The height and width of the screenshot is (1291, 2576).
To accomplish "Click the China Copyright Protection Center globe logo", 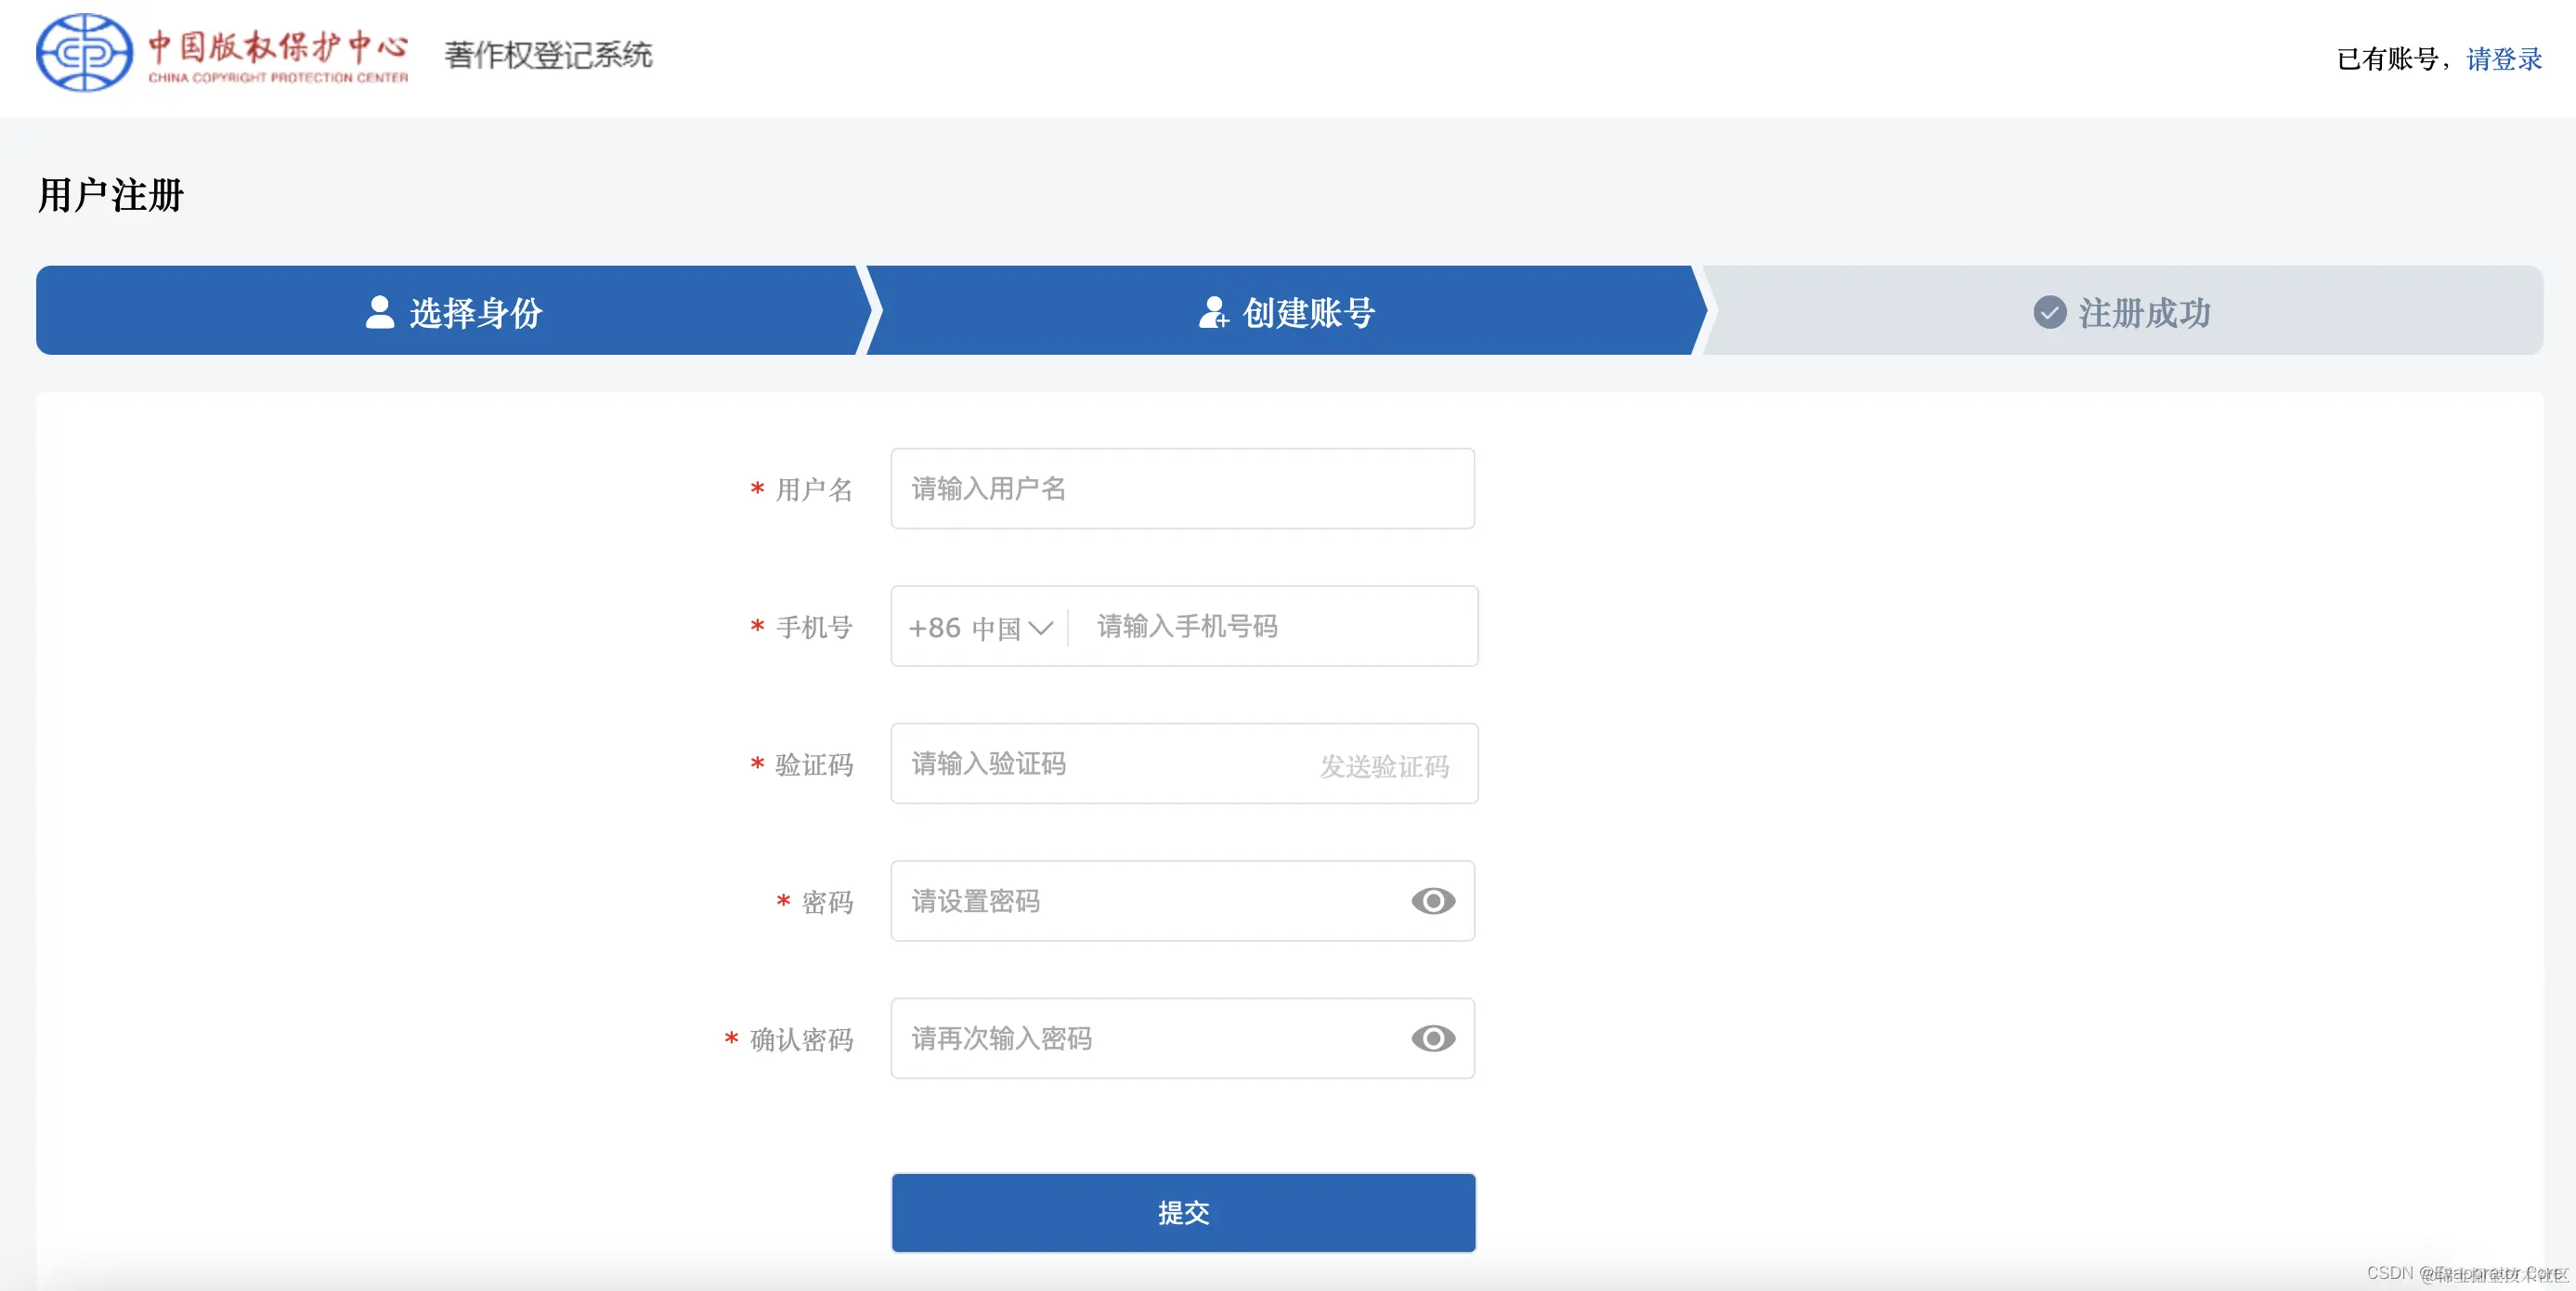I will pyautogui.click(x=84, y=53).
